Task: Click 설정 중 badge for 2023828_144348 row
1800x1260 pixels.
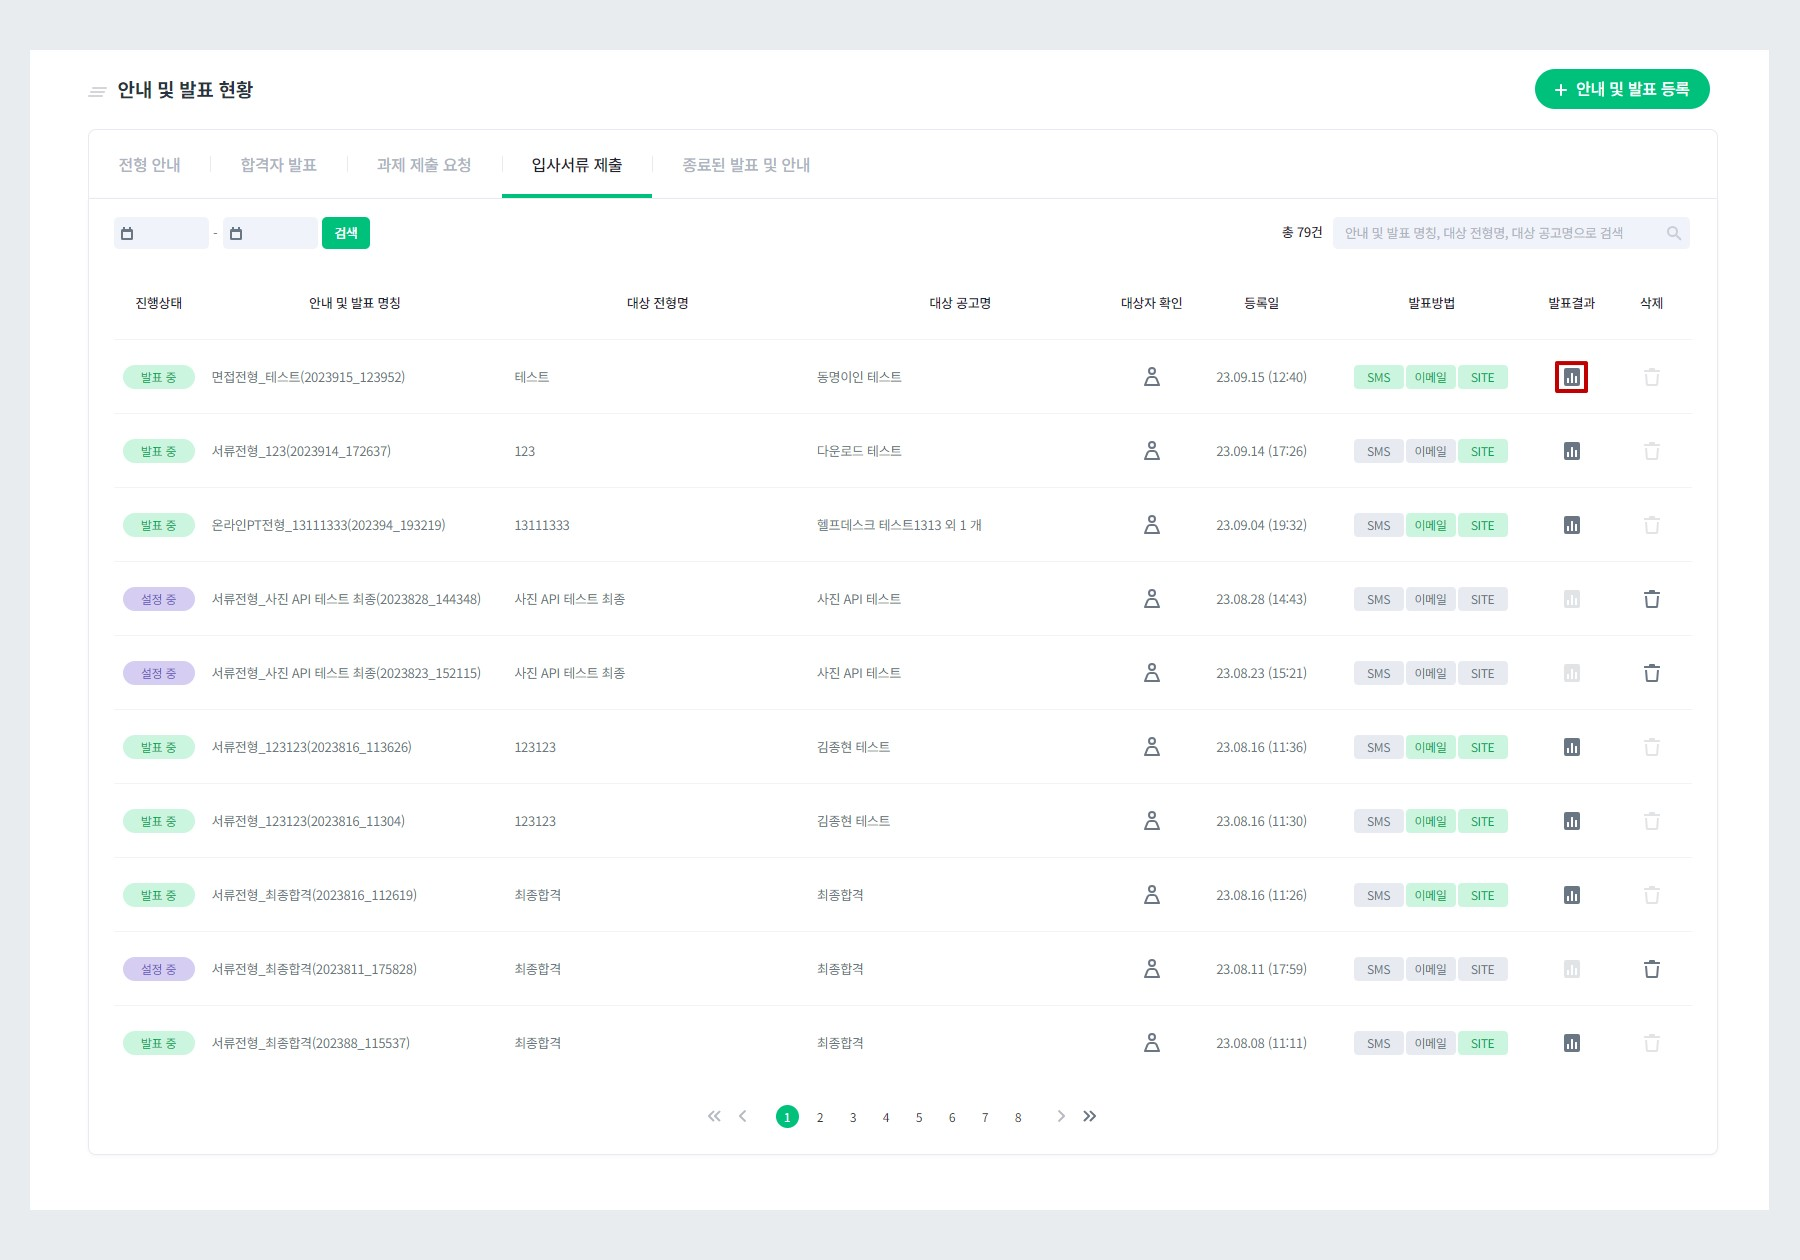Action: pyautogui.click(x=159, y=599)
